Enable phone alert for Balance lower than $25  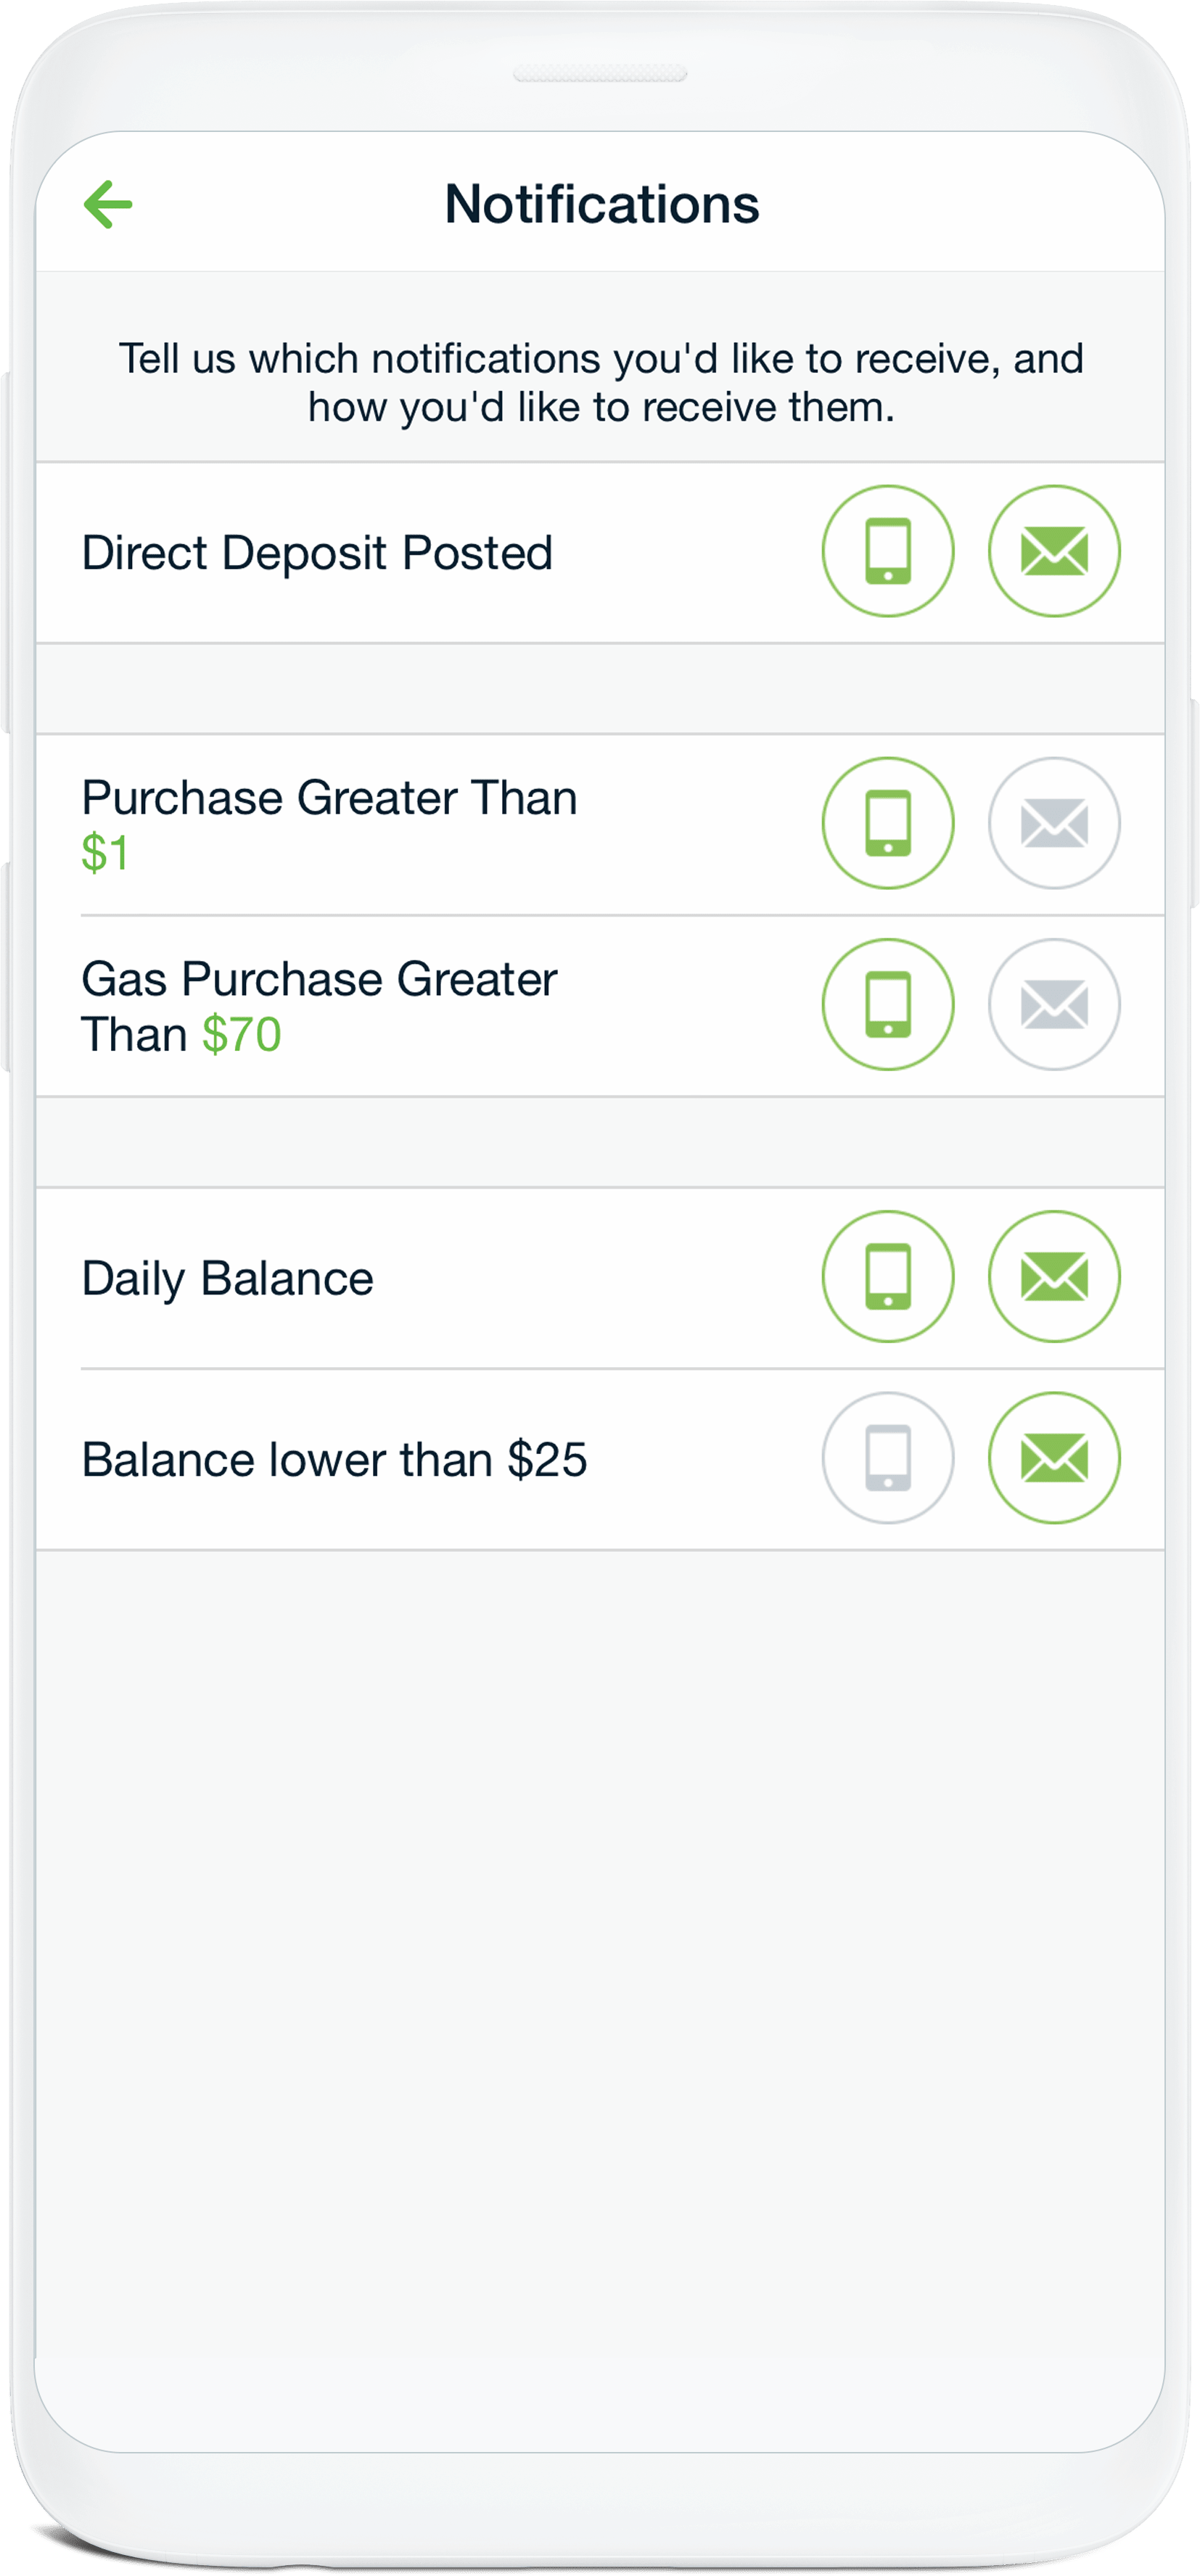point(887,1458)
